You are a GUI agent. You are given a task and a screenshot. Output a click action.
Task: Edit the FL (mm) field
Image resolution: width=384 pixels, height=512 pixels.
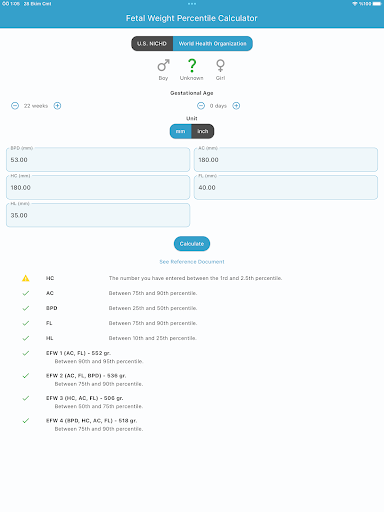point(286,188)
